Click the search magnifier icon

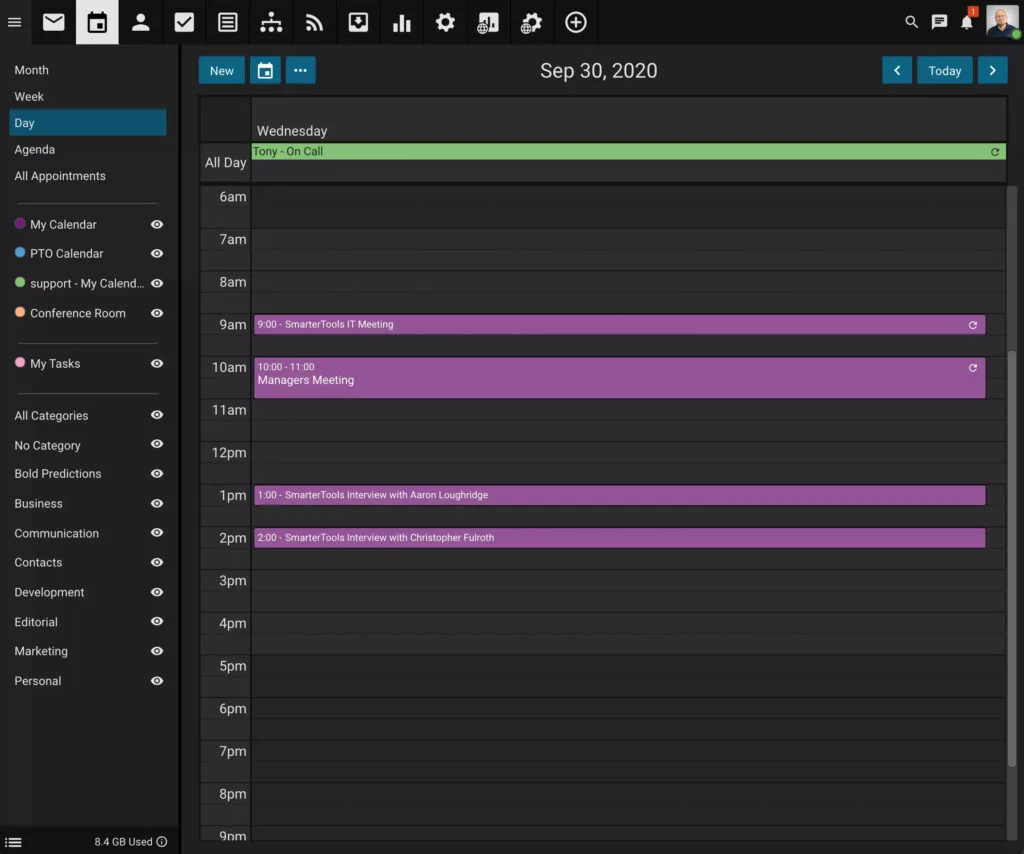coord(911,22)
